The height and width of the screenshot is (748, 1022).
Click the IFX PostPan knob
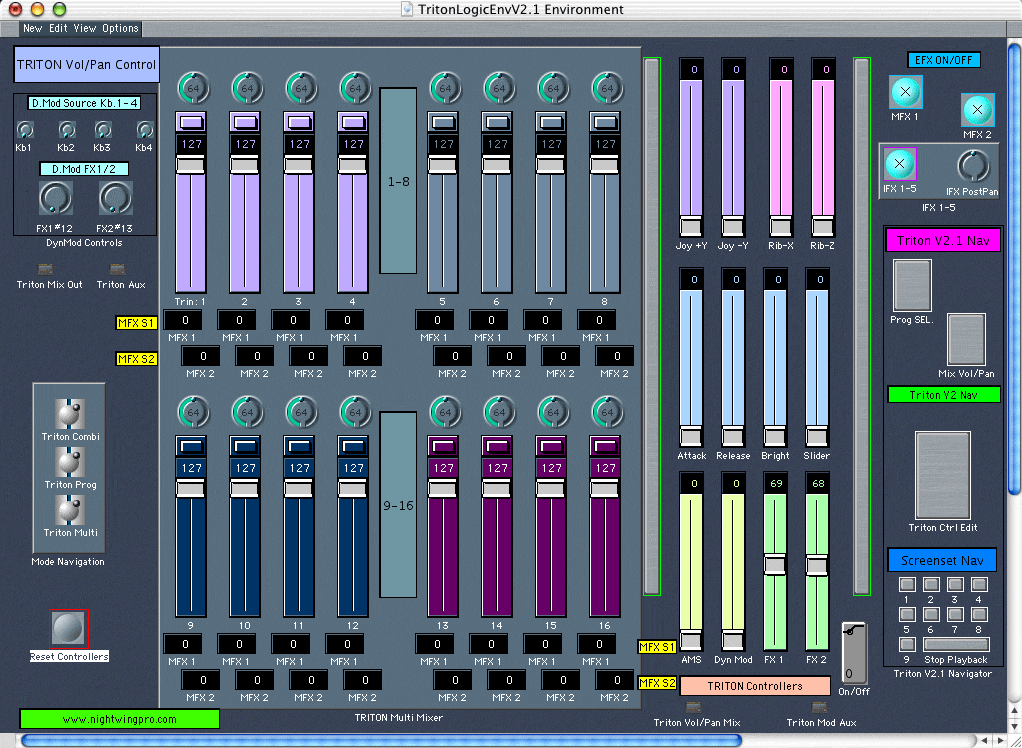point(972,165)
